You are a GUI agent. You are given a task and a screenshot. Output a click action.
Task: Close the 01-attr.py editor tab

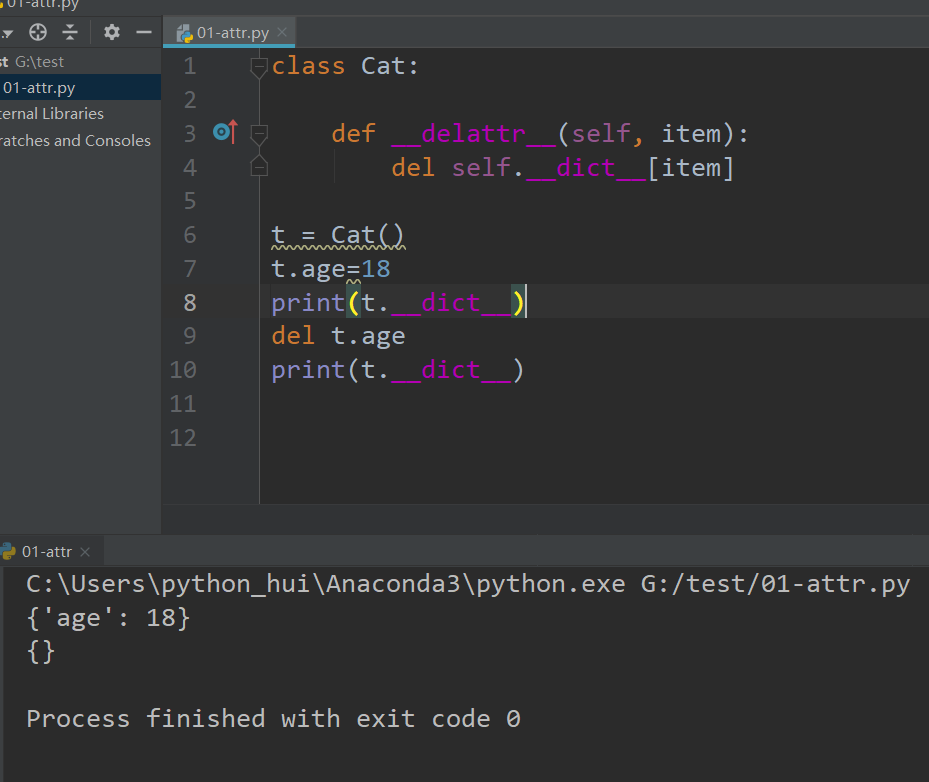[283, 32]
